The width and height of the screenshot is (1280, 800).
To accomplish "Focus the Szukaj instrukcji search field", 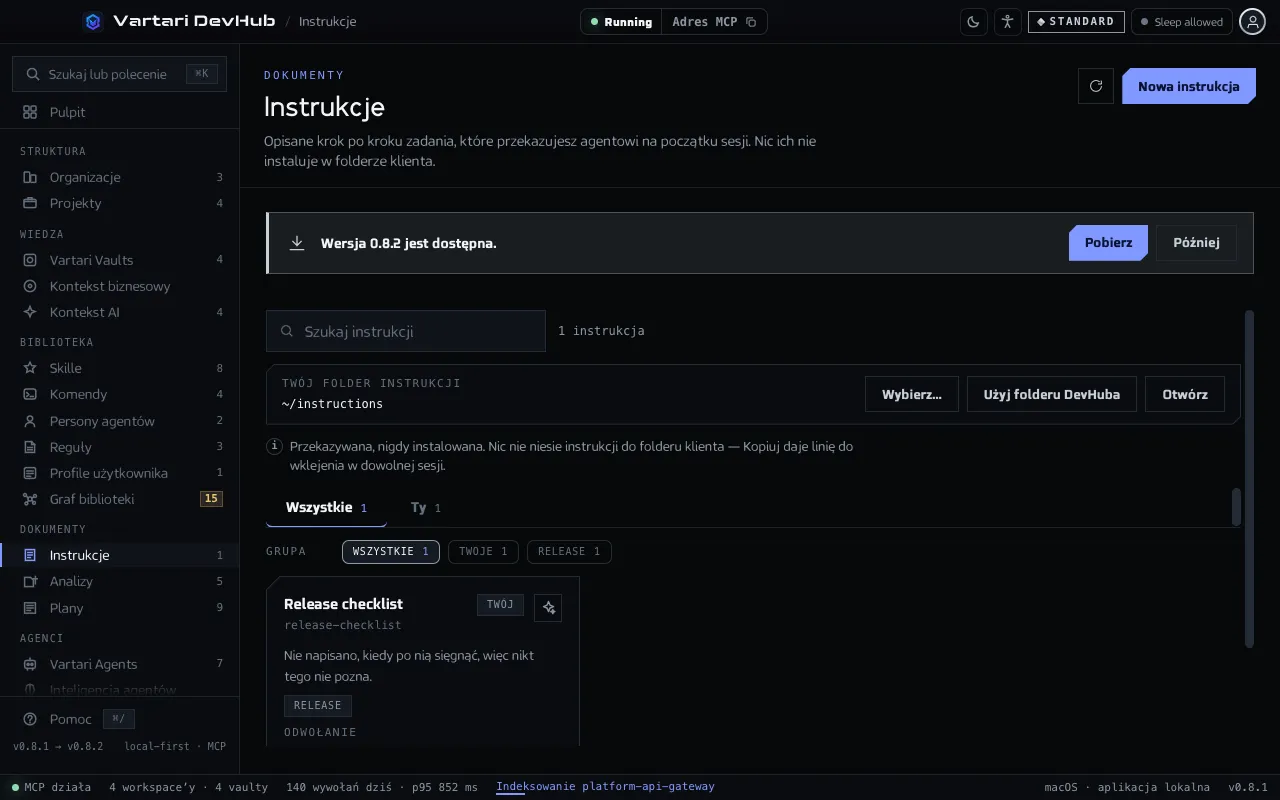I will (x=406, y=331).
